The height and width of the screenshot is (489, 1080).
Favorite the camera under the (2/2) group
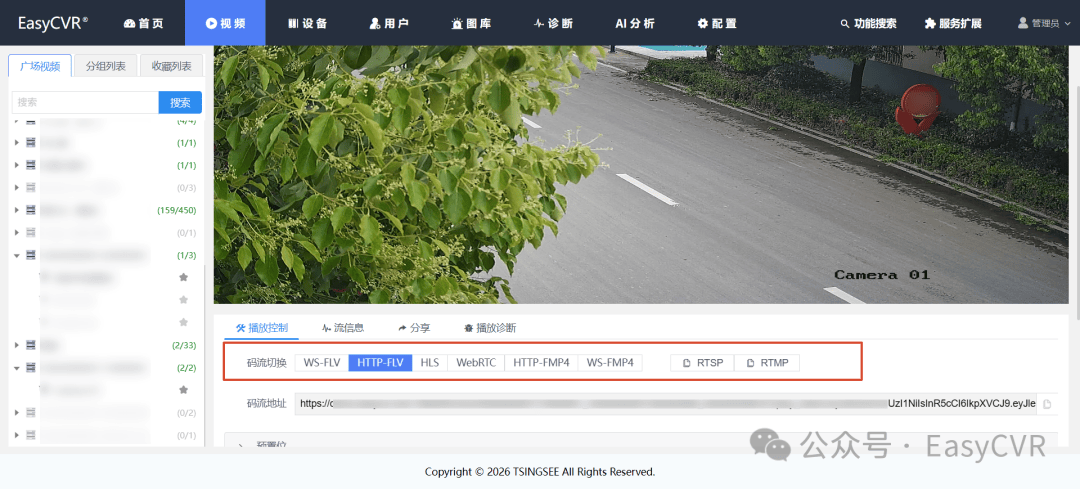[x=183, y=390]
